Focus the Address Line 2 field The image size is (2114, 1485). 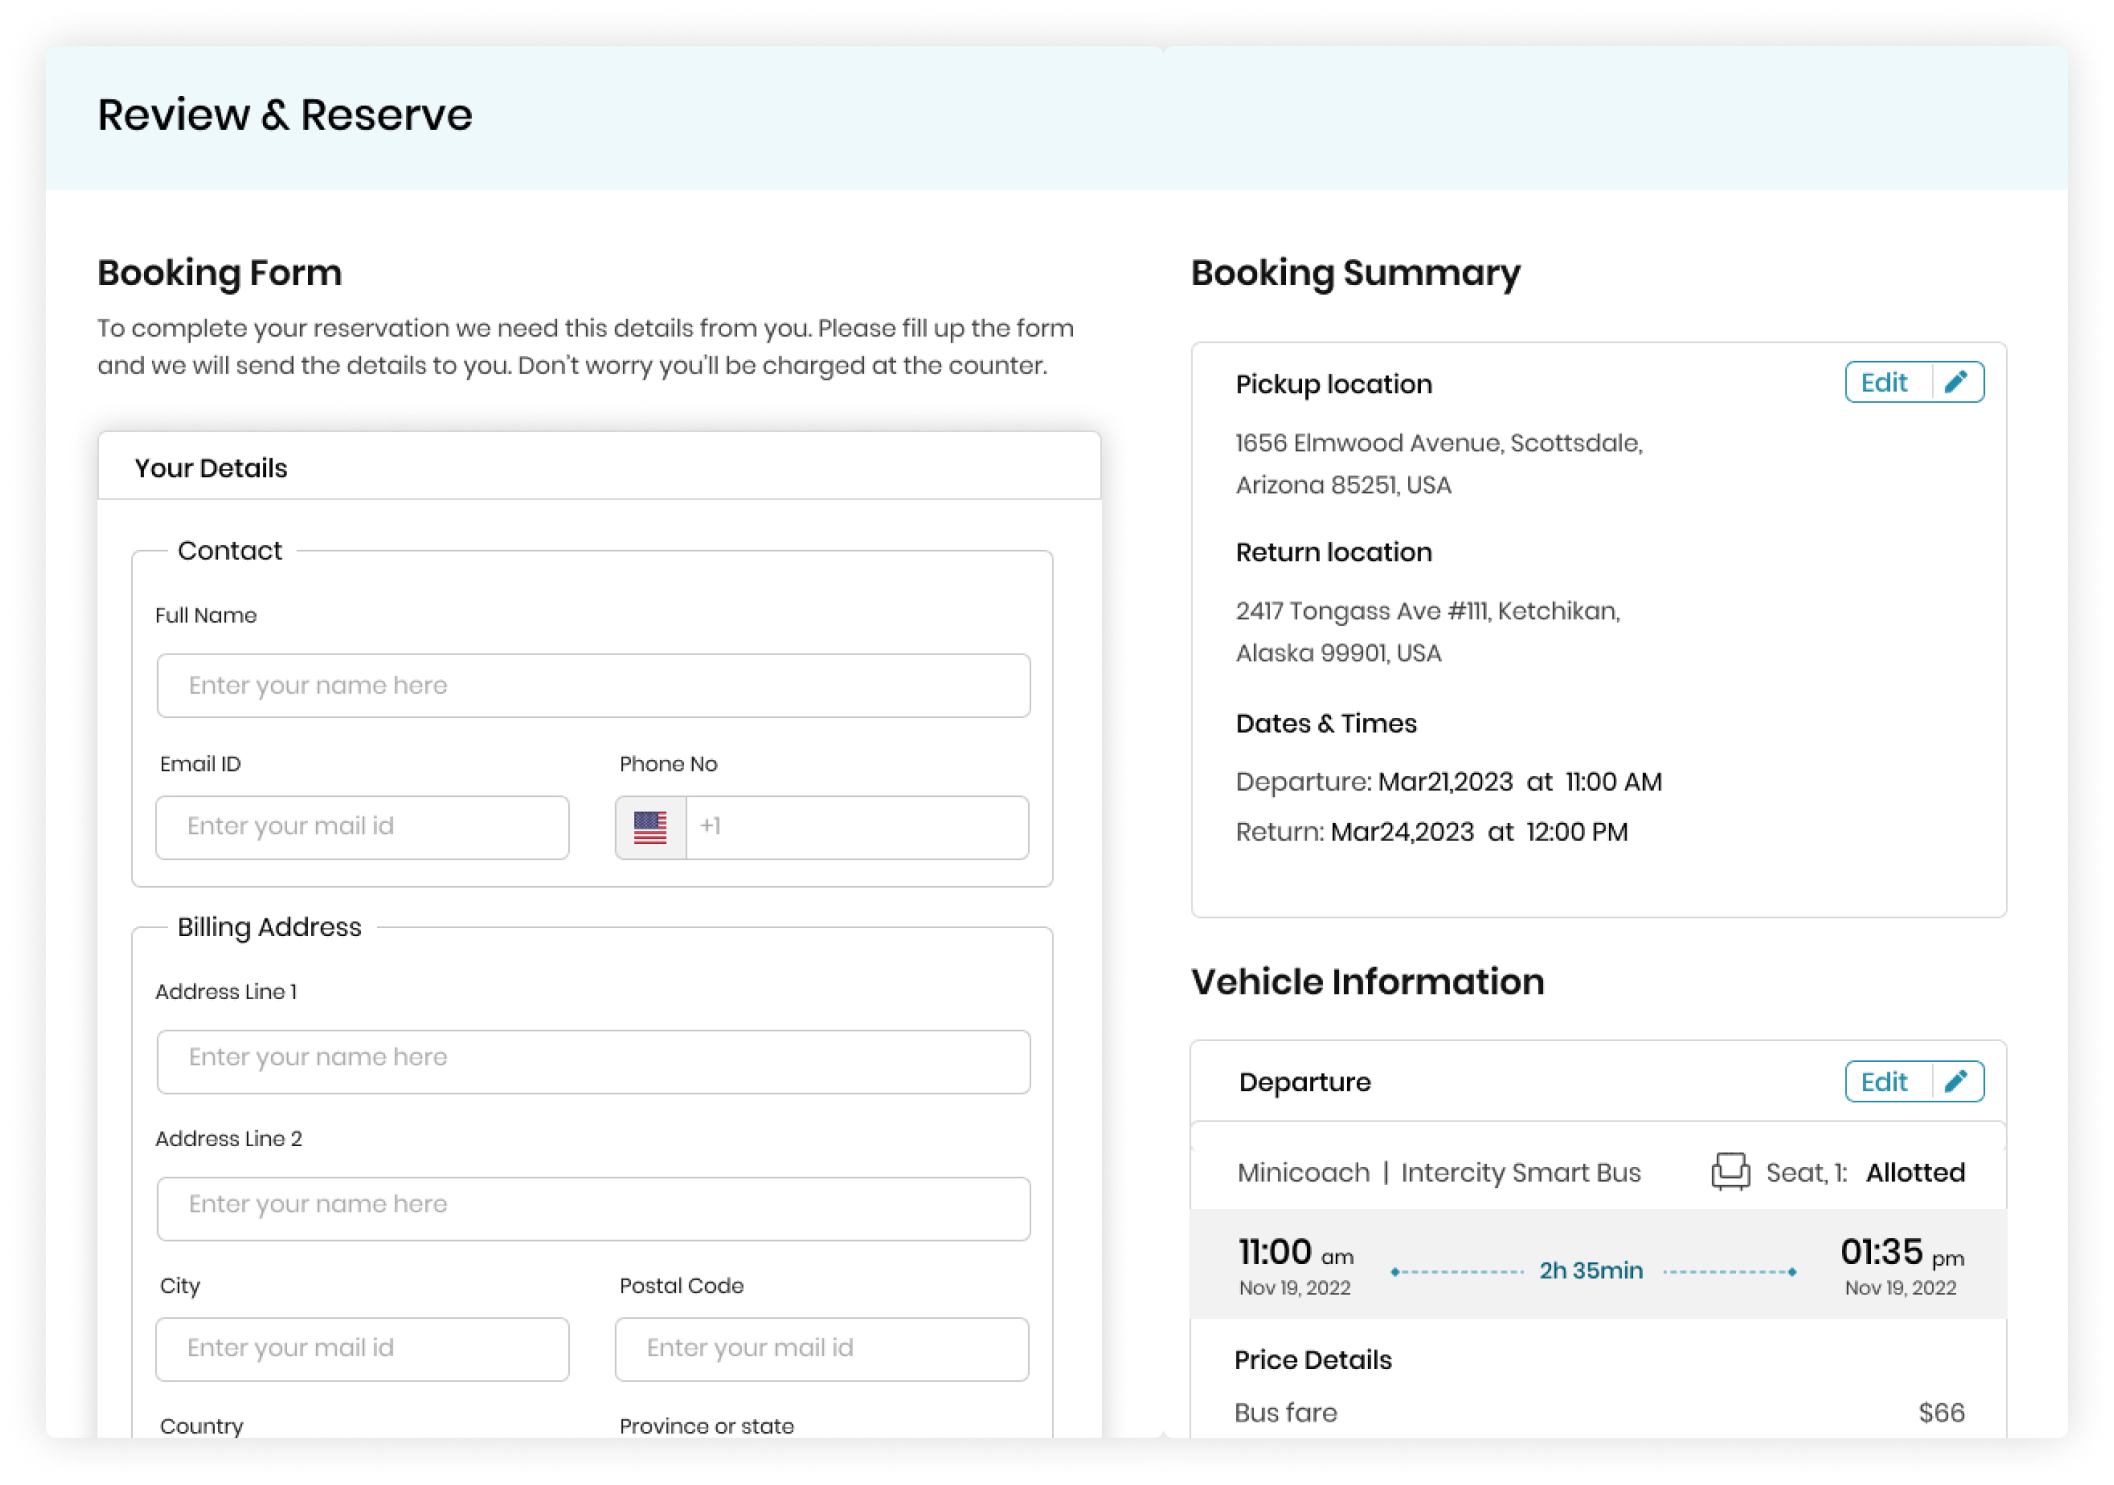tap(593, 1208)
